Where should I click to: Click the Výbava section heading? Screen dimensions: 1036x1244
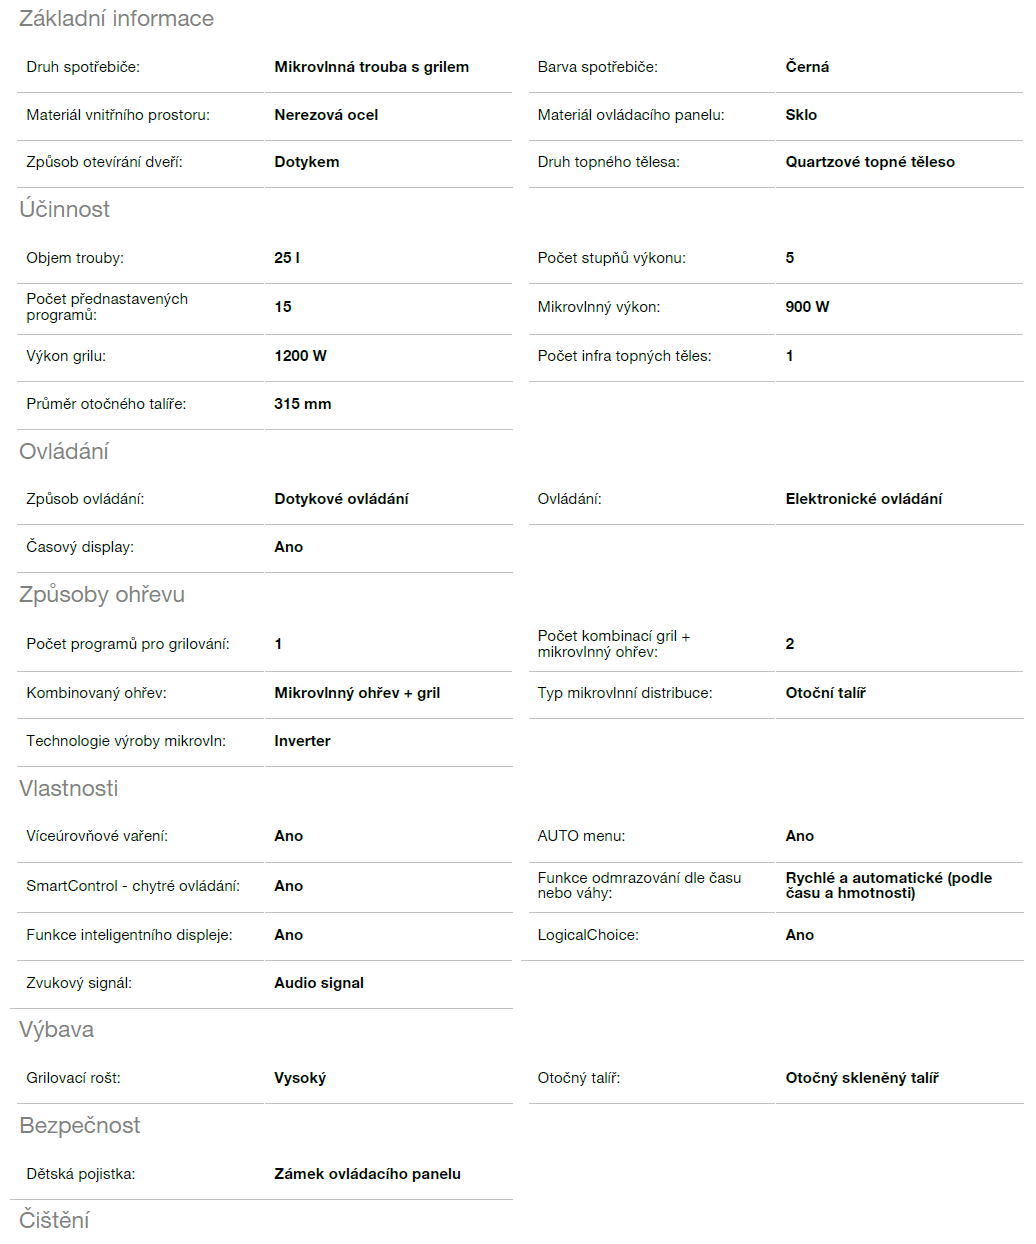click(x=56, y=1030)
